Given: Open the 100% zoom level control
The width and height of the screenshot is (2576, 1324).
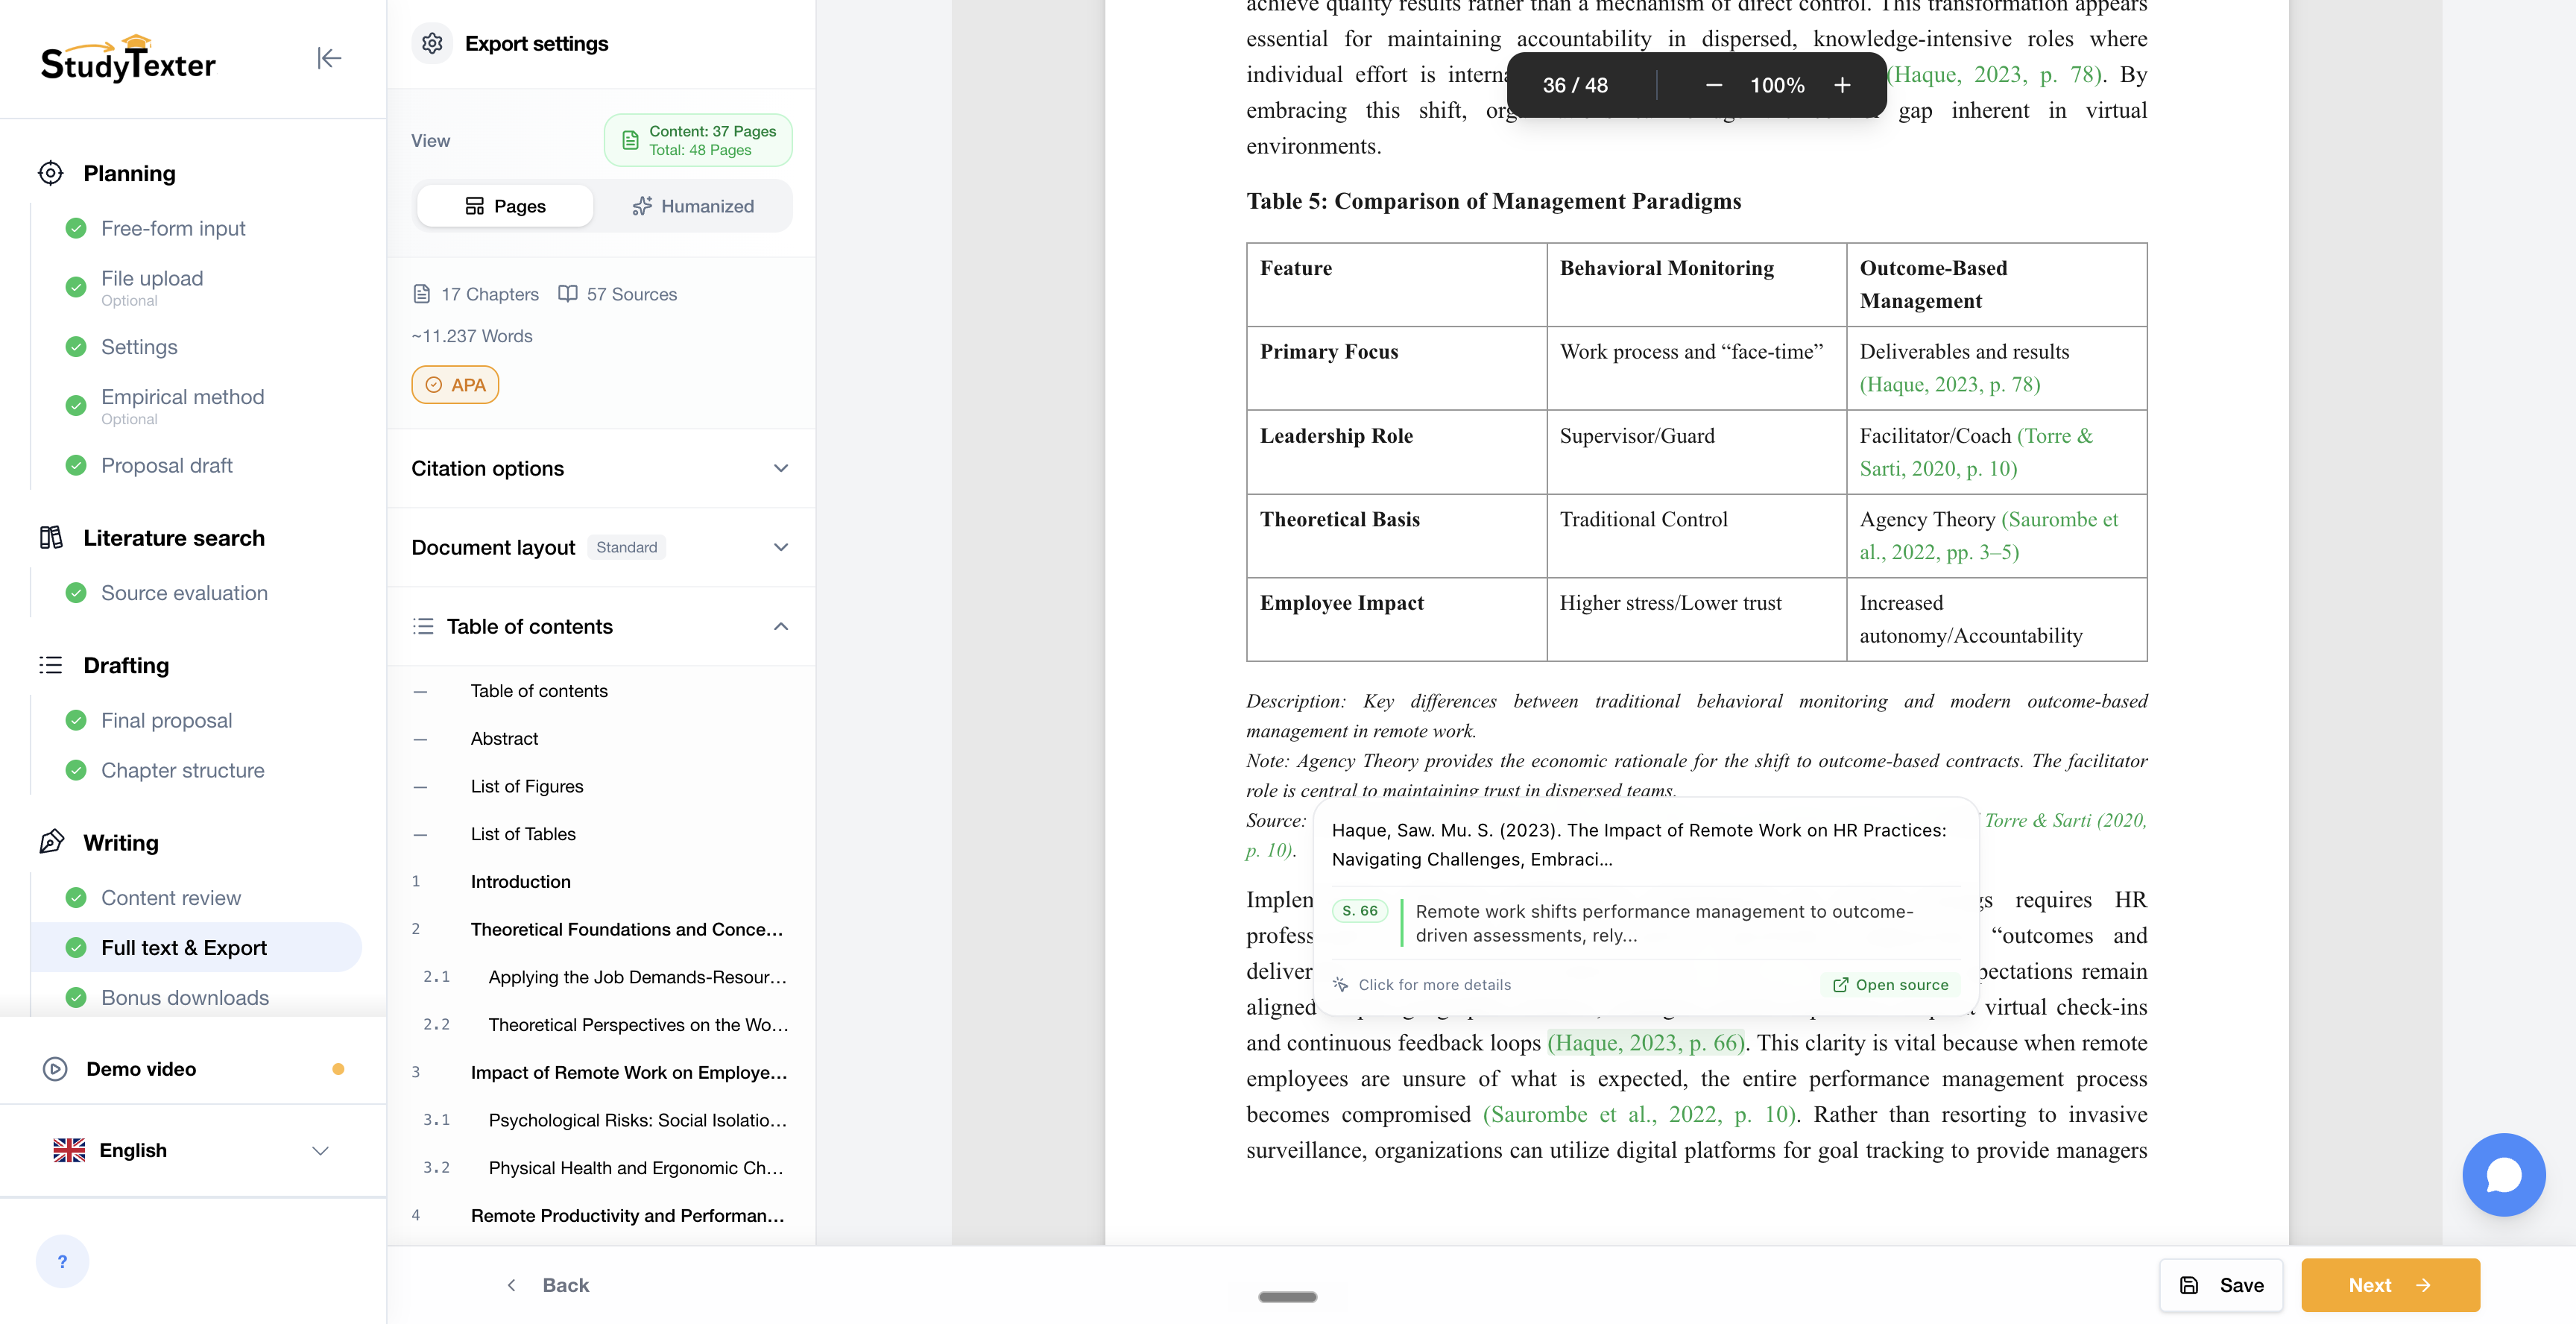Looking at the screenshot, I should click(1777, 85).
